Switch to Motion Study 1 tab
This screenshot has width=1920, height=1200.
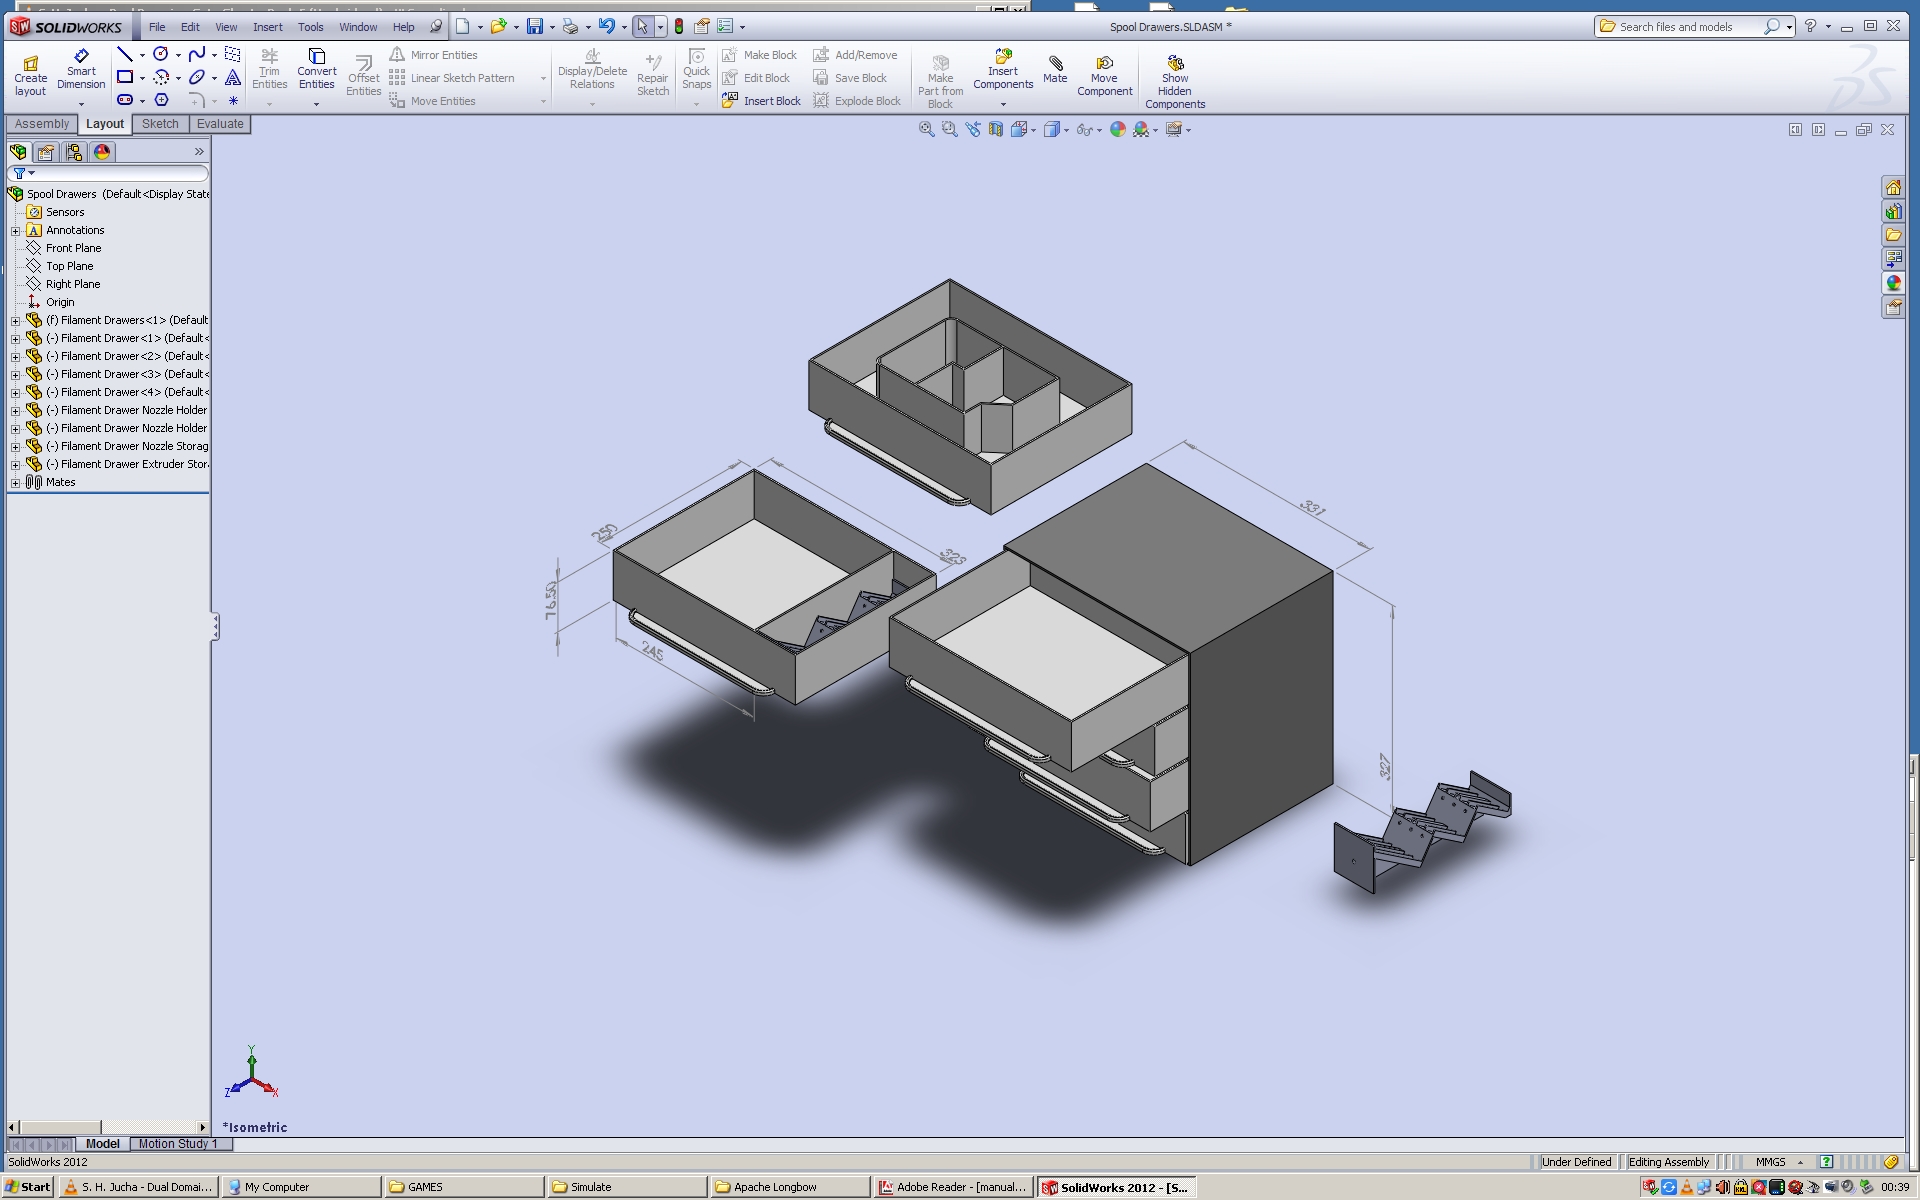pyautogui.click(x=177, y=1144)
